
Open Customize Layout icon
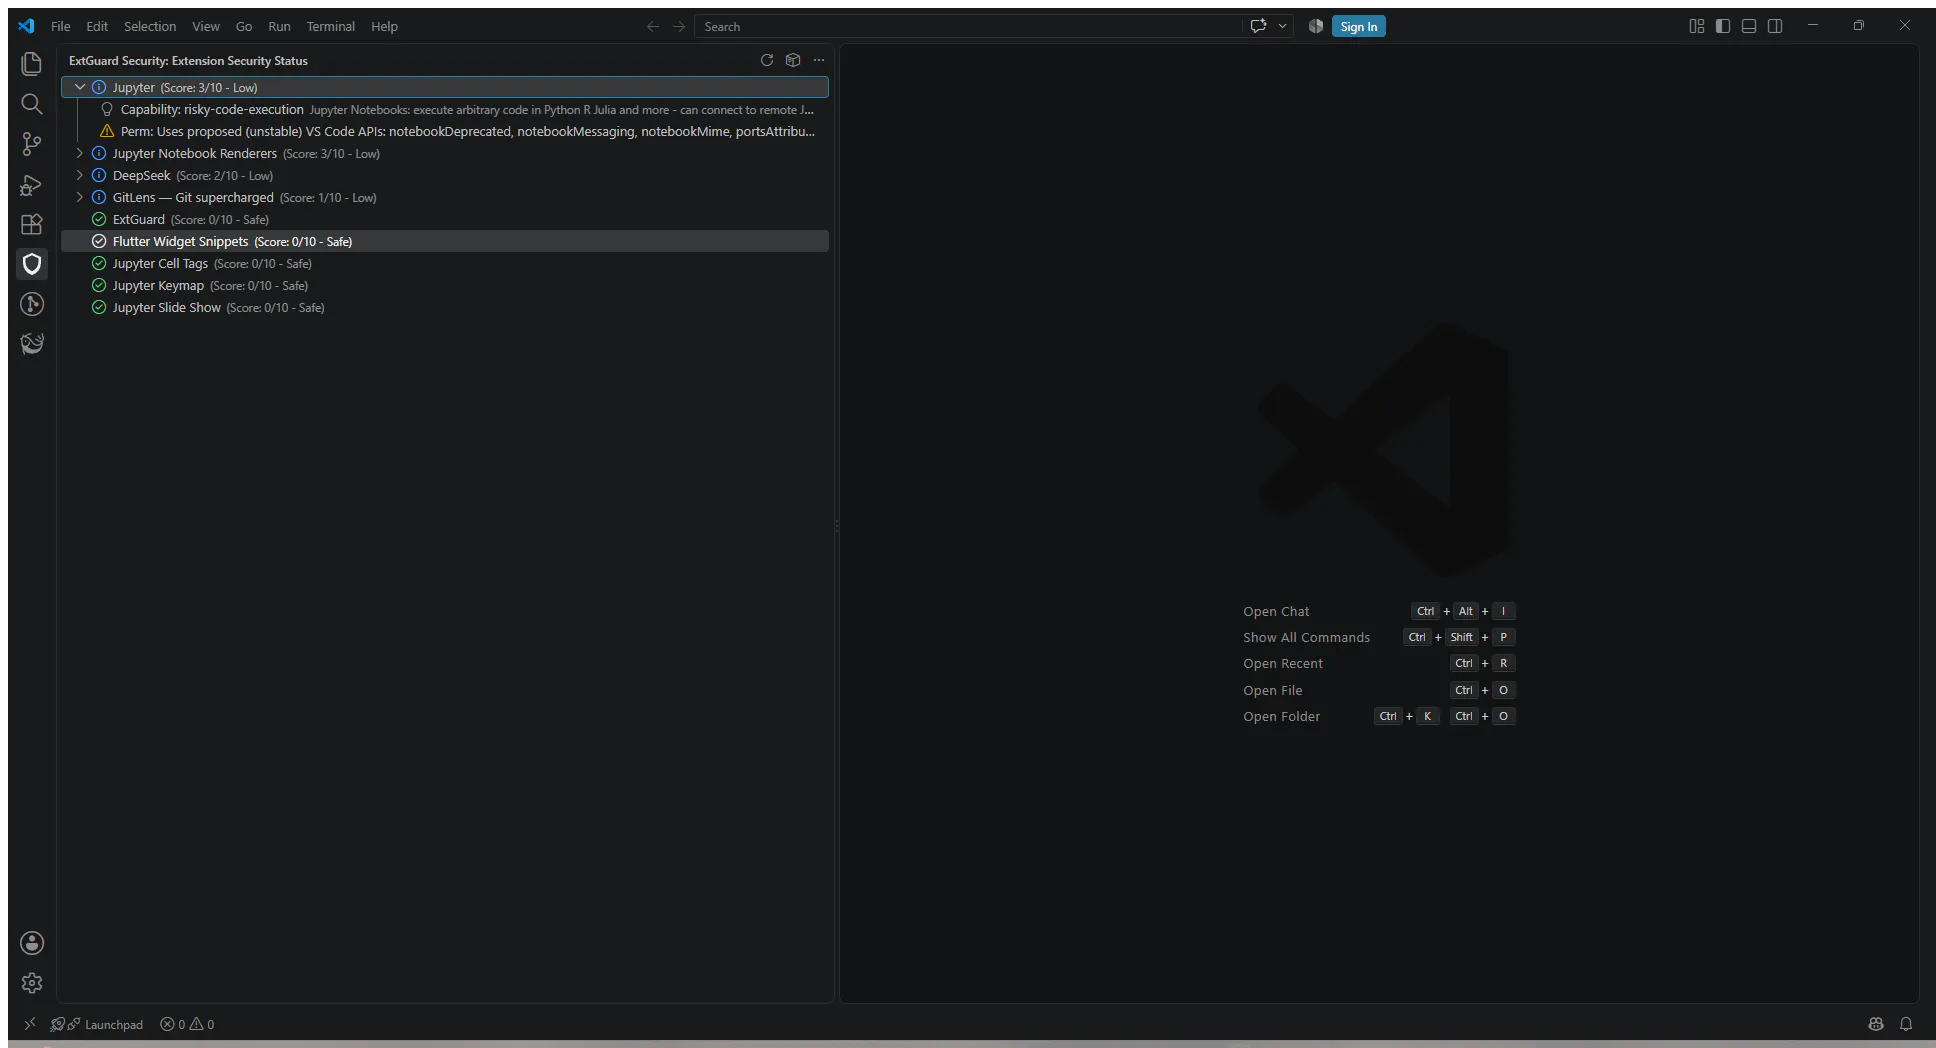(x=1697, y=26)
